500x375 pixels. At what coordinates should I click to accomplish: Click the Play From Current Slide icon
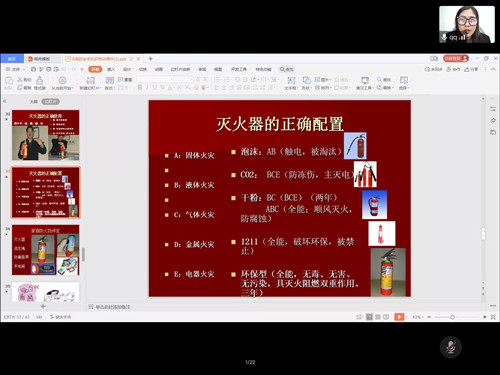point(62,80)
